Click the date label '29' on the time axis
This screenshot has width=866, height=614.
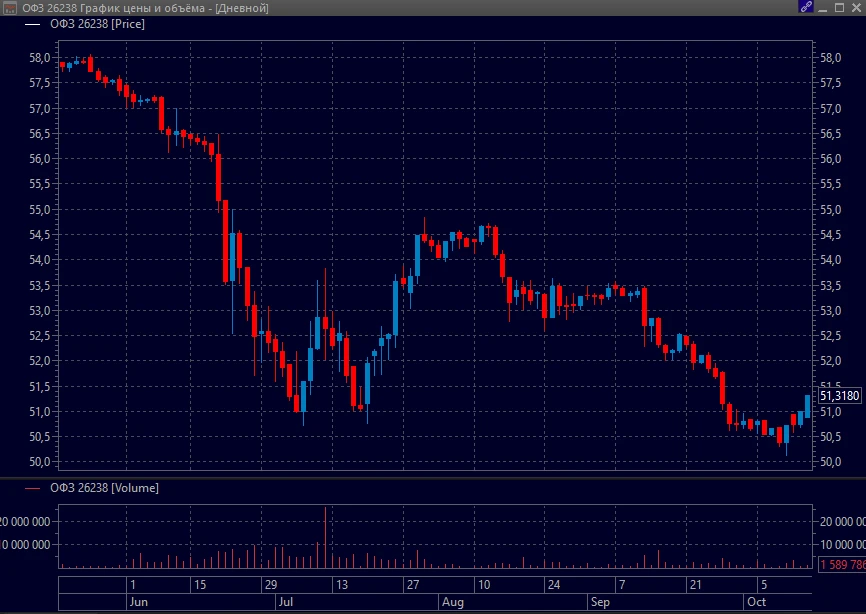(271, 585)
